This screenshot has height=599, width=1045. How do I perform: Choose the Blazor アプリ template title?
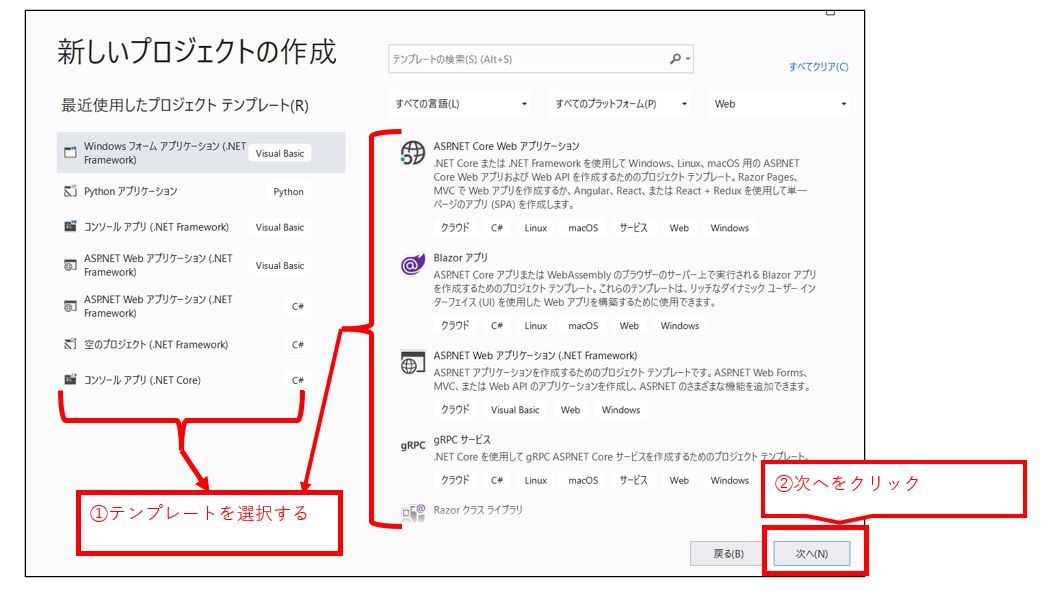(461, 257)
